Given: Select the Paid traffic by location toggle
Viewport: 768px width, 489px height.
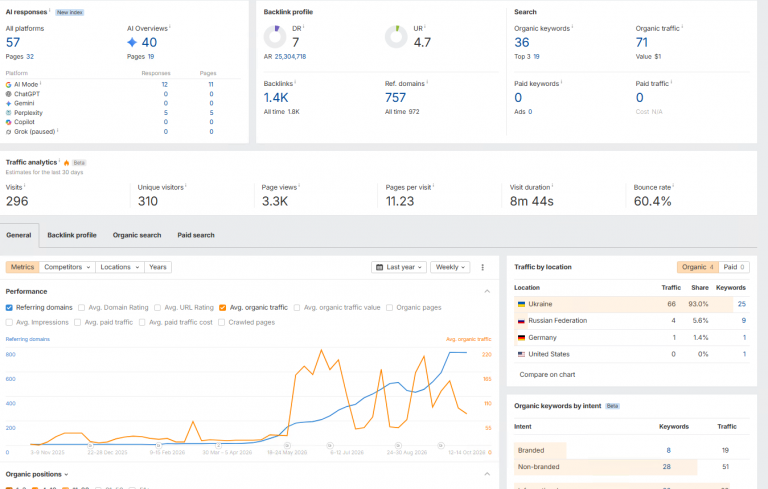Looking at the screenshot, I should [x=734, y=267].
